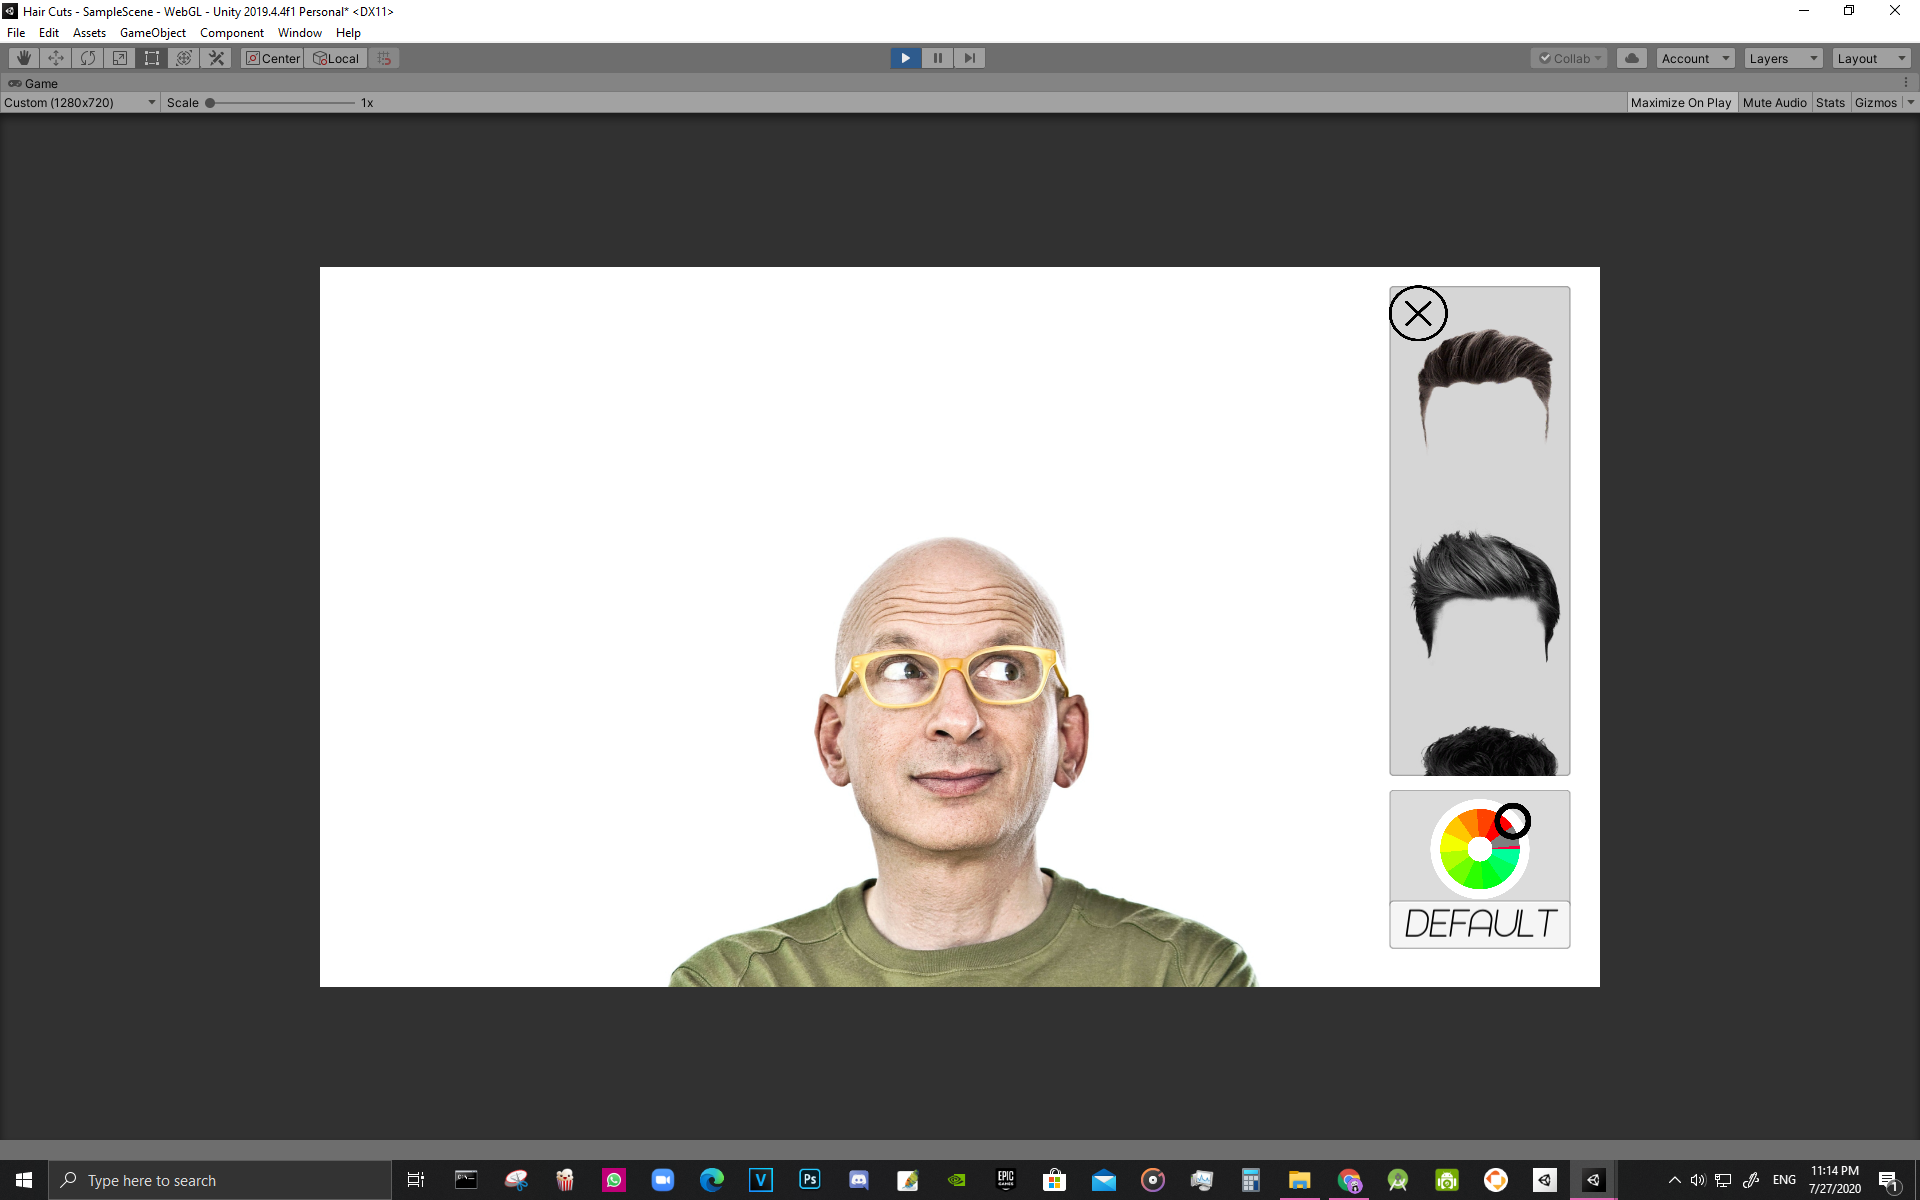Image resolution: width=1920 pixels, height=1200 pixels.
Task: Open Unity Hub from the taskbar
Action: [1544, 1180]
